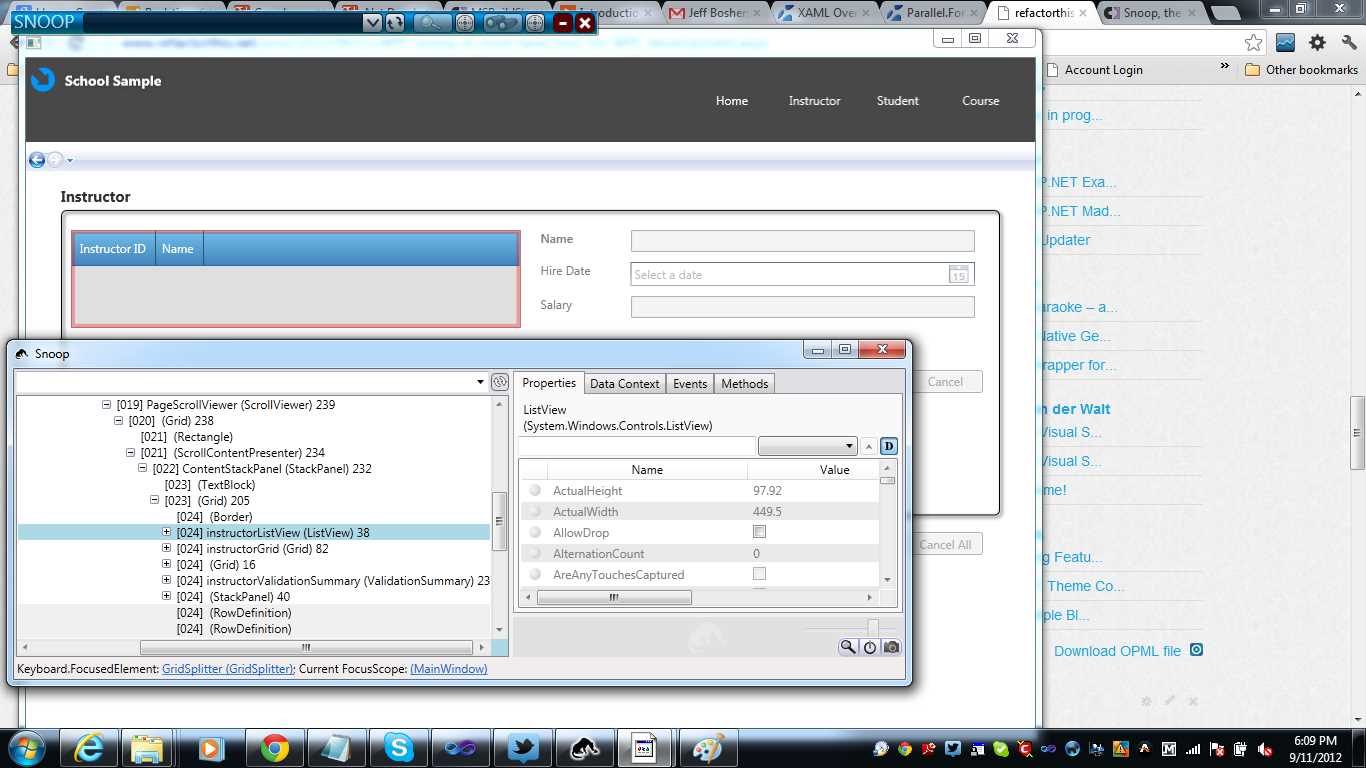Open Visual Studio infinity icon in taskbar

click(x=461, y=748)
